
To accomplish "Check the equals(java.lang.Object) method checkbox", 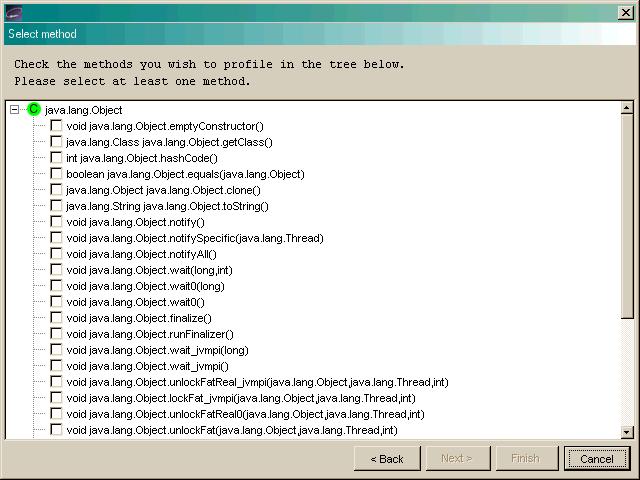I will [x=56, y=173].
